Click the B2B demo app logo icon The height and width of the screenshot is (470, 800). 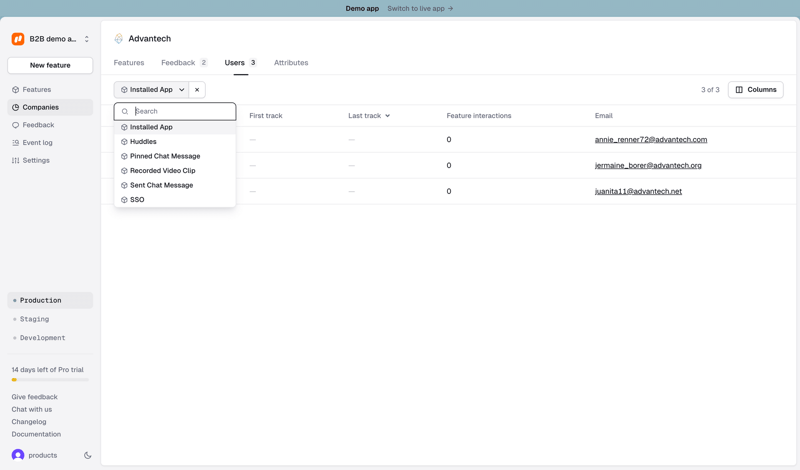[x=18, y=39]
